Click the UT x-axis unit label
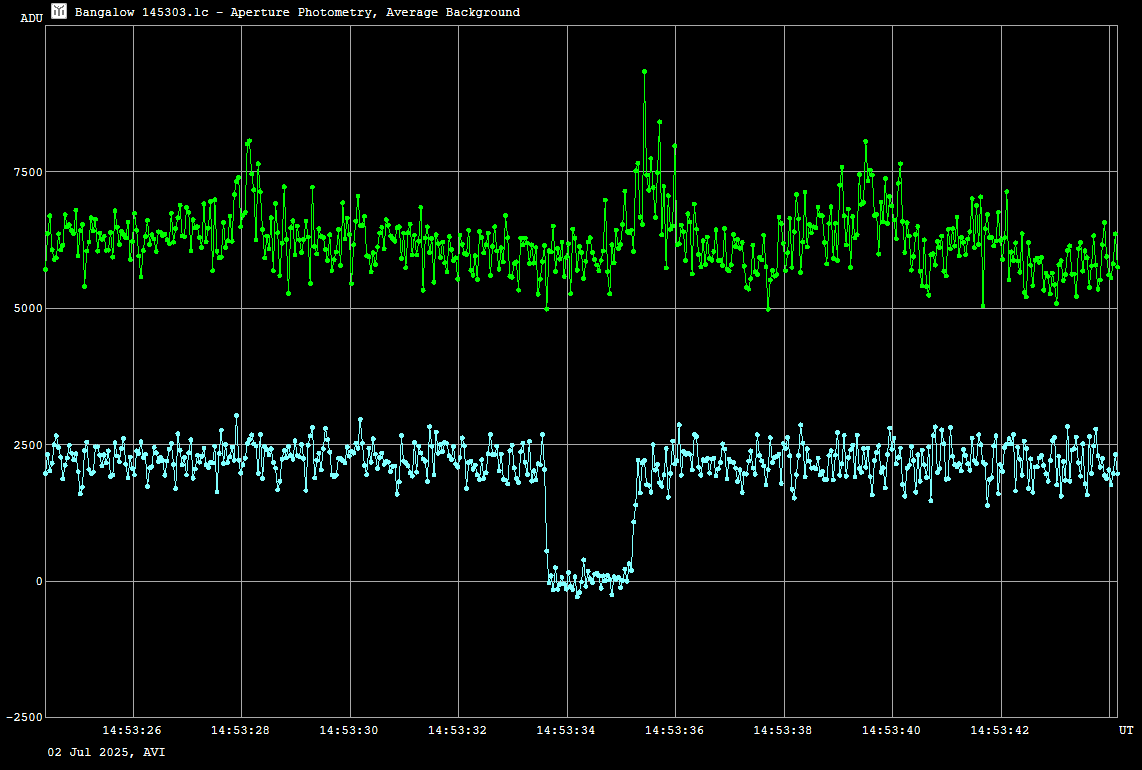Image resolution: width=1142 pixels, height=770 pixels. (1125, 730)
